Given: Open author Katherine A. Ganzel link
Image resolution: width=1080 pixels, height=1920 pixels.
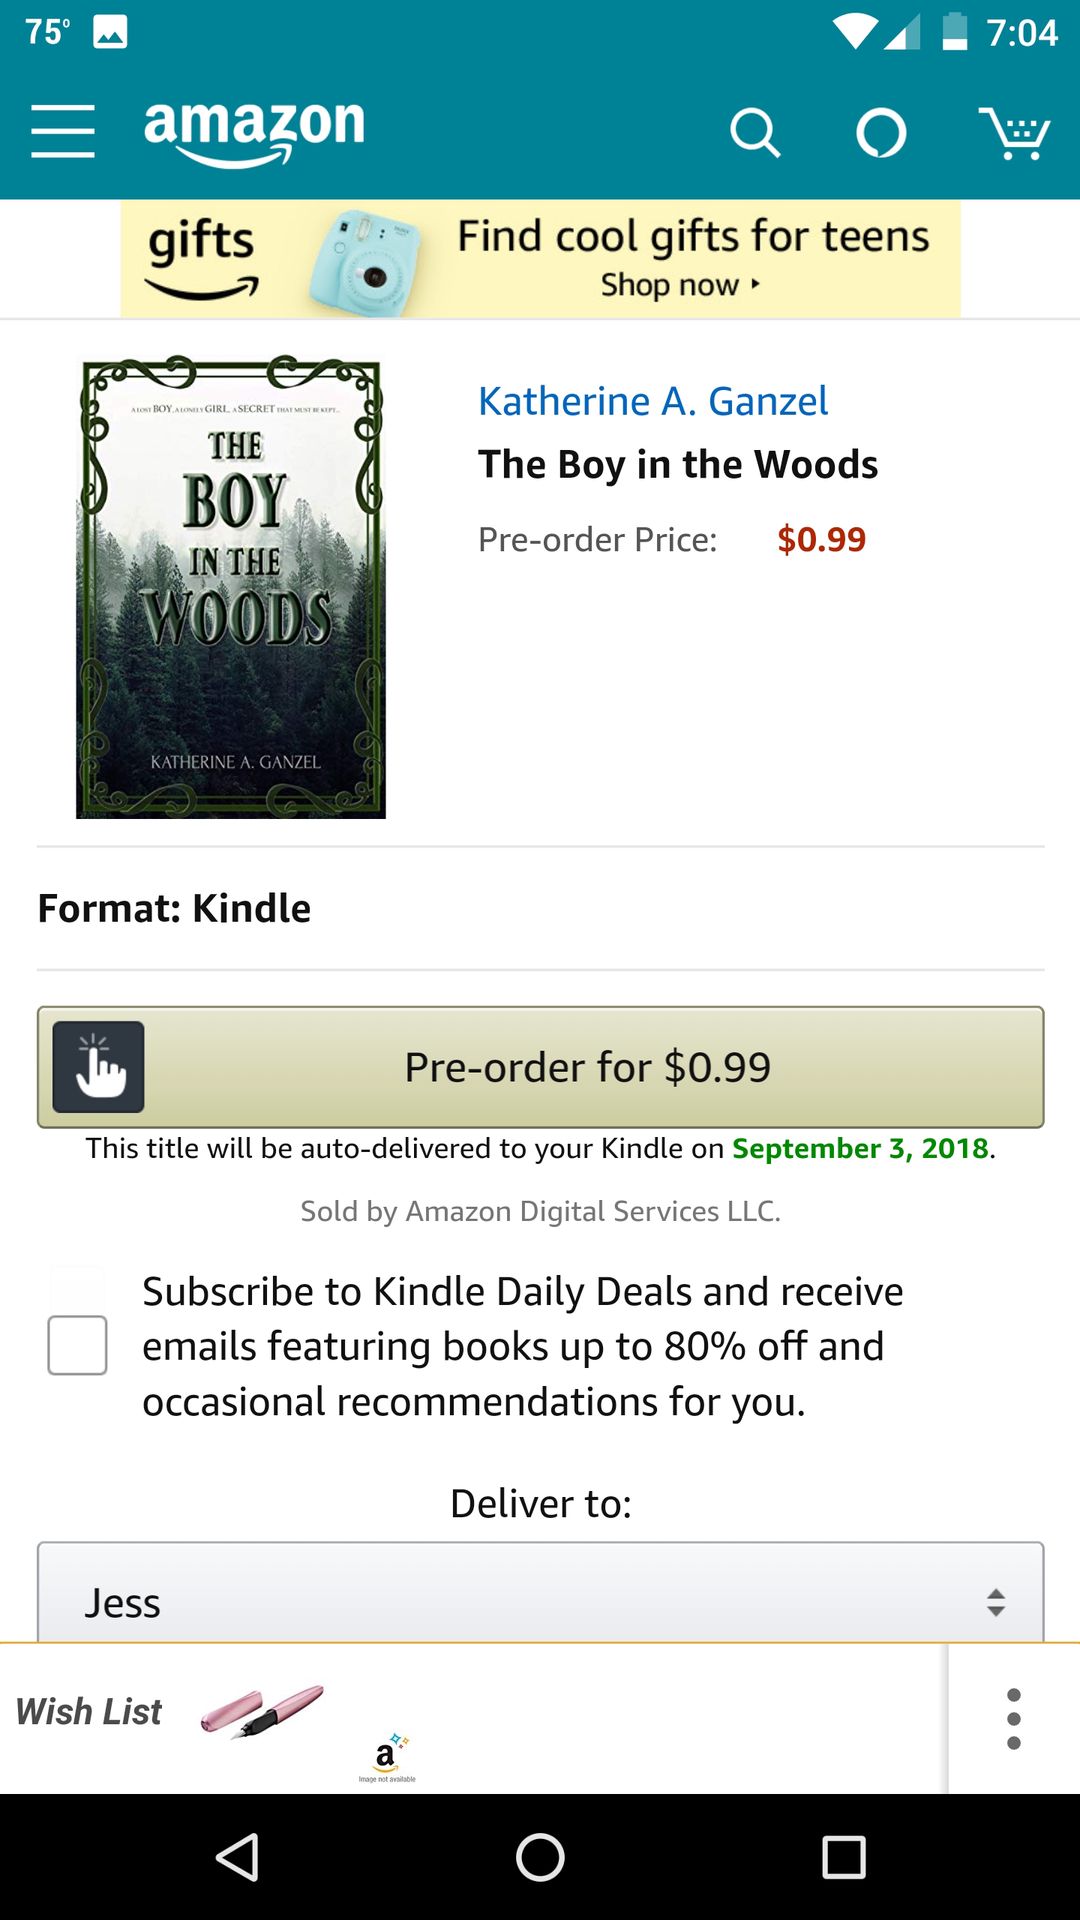Looking at the screenshot, I should [x=653, y=401].
